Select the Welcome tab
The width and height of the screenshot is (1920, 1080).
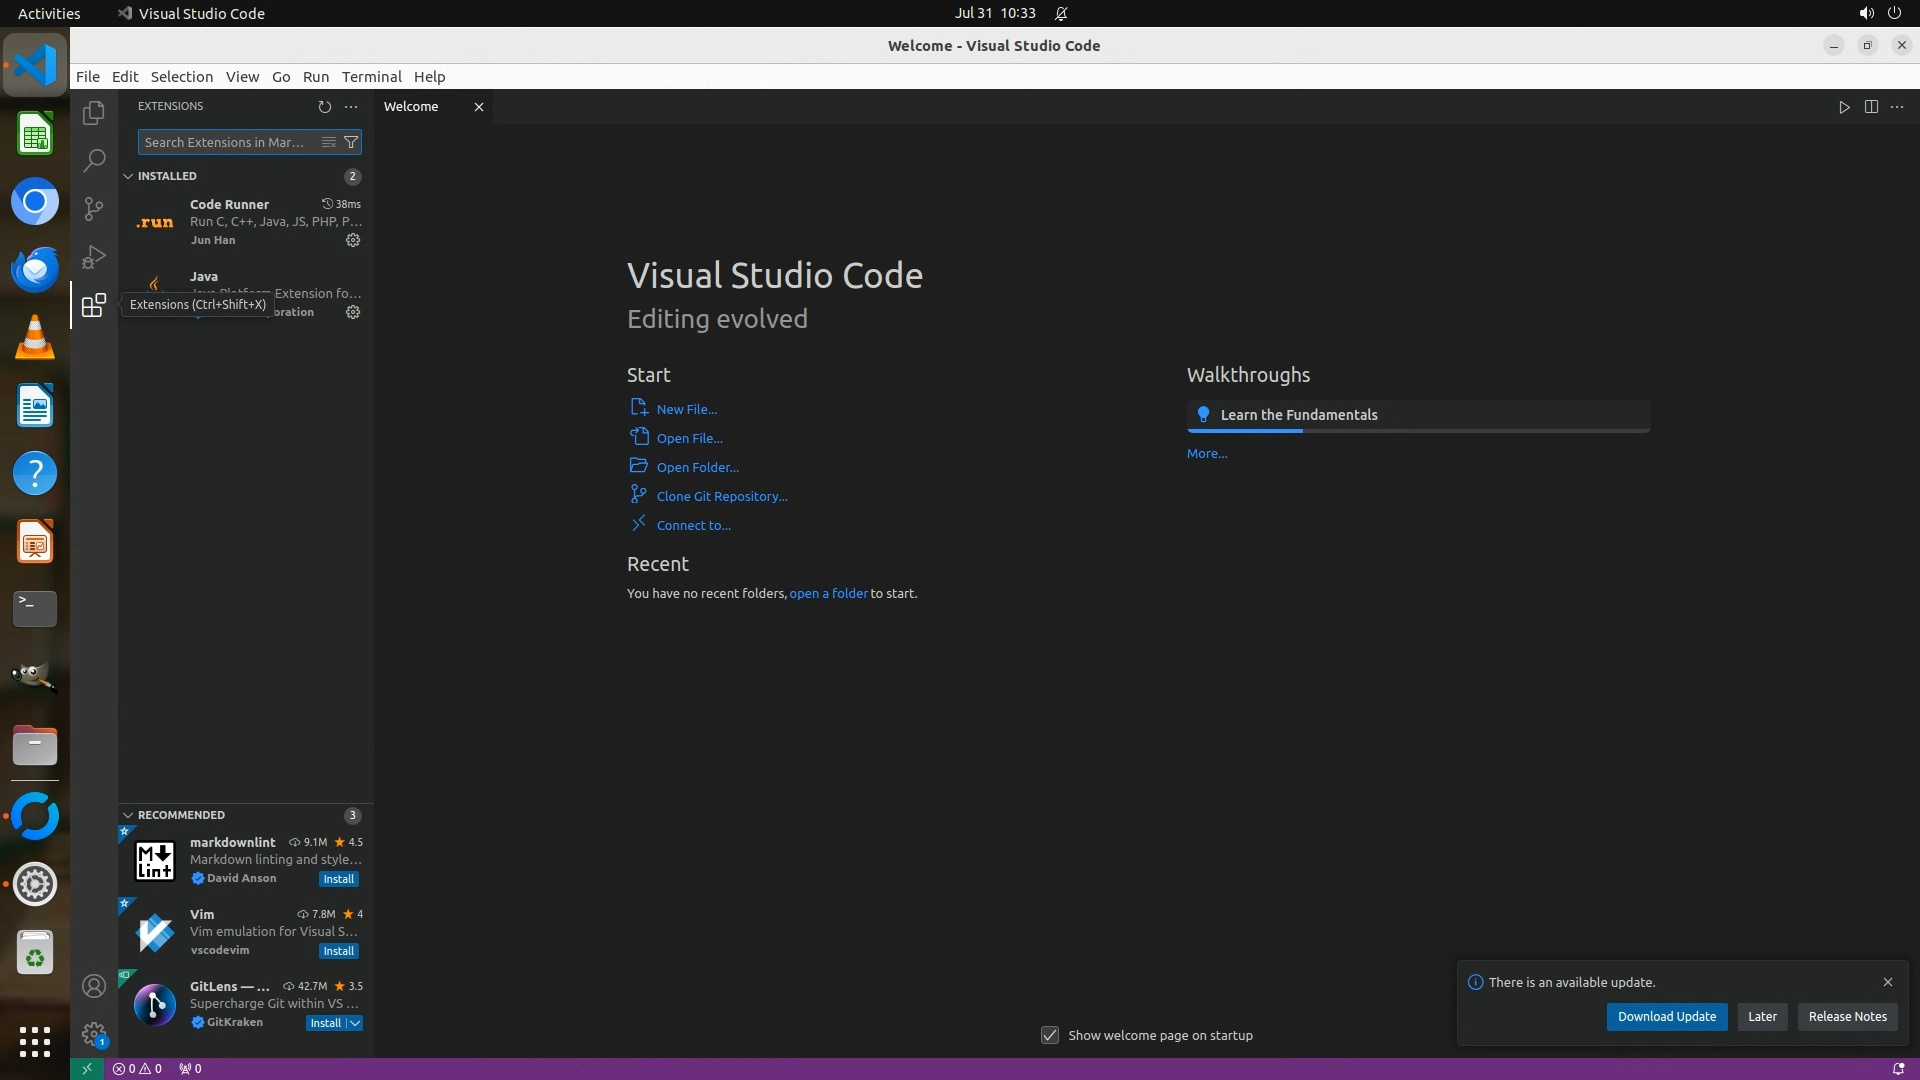(411, 107)
